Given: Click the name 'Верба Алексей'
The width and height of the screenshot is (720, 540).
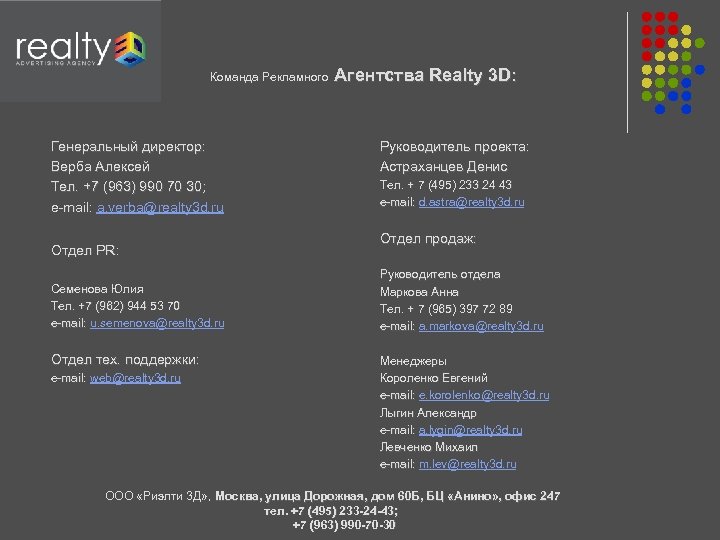Looking at the screenshot, I should [100, 166].
